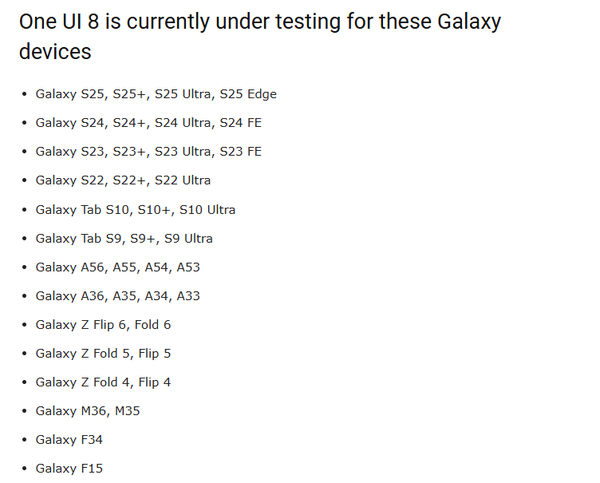Click the 'S24 FE' text
Screen dimensions: 600x483
coord(242,123)
